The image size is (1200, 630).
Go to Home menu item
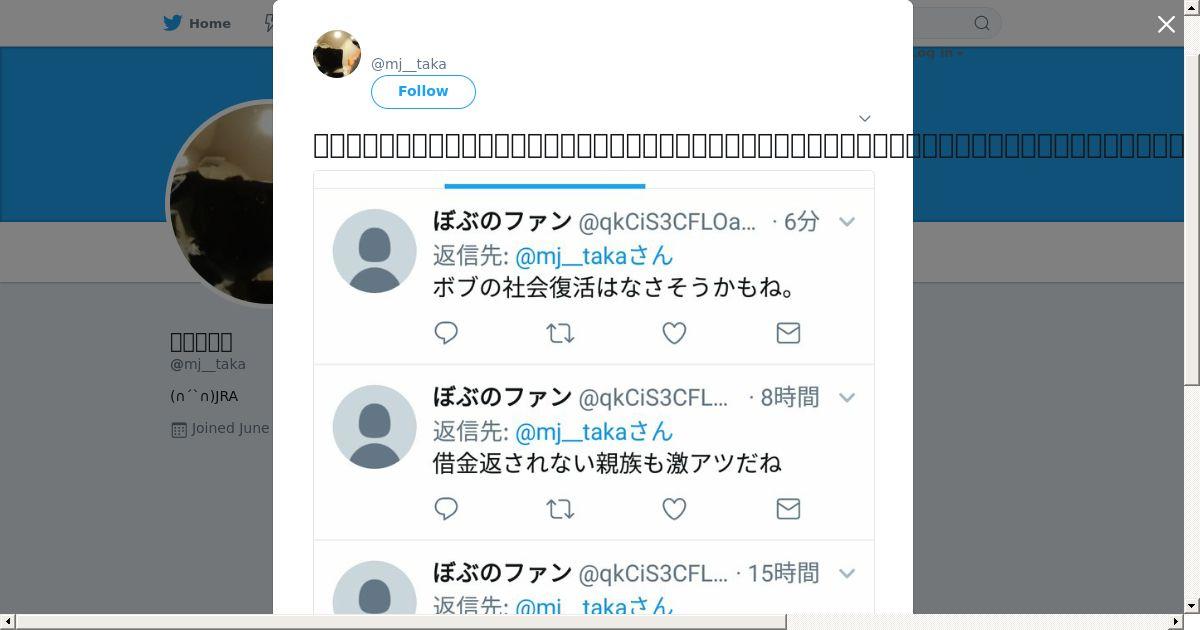[x=197, y=23]
